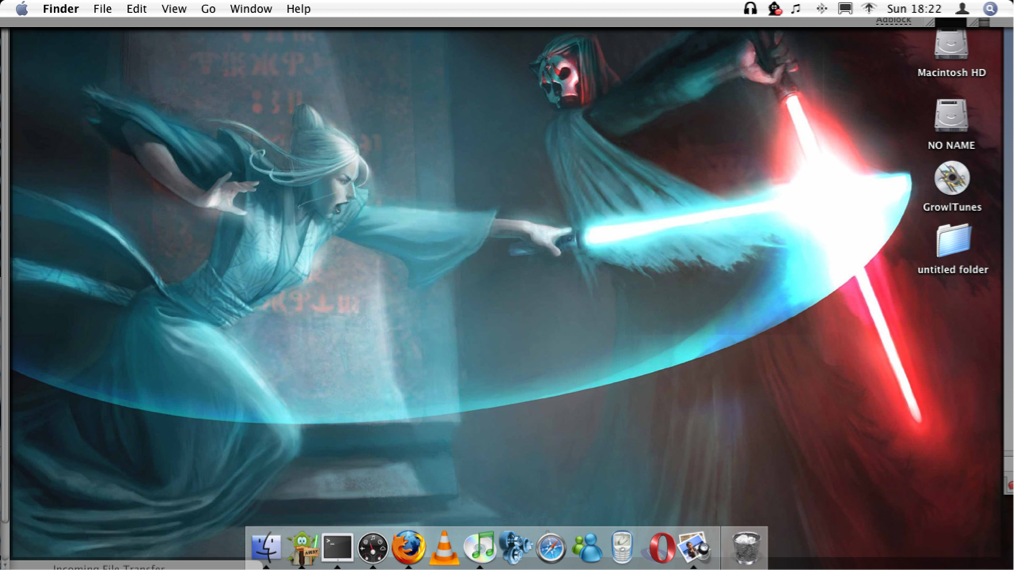This screenshot has width=1024, height=578.
Task: Select Macintosh HD drive icon
Action: 951,45
